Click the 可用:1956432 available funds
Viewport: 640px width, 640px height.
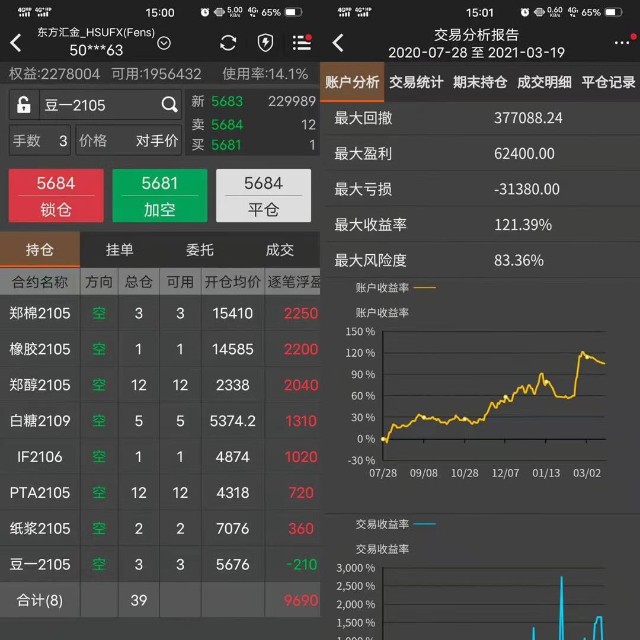156,74
